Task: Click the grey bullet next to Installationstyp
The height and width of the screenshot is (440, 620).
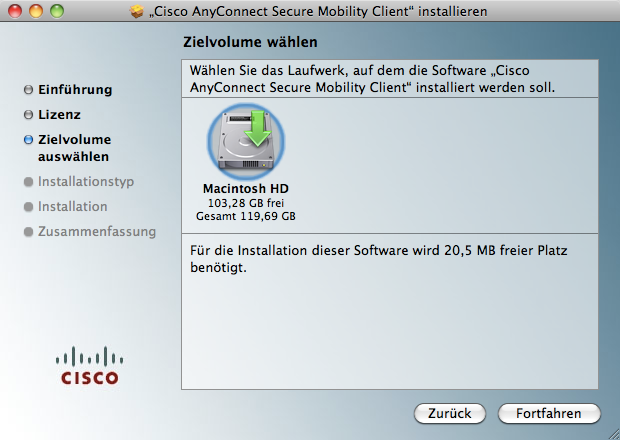Action: pyautogui.click(x=28, y=183)
